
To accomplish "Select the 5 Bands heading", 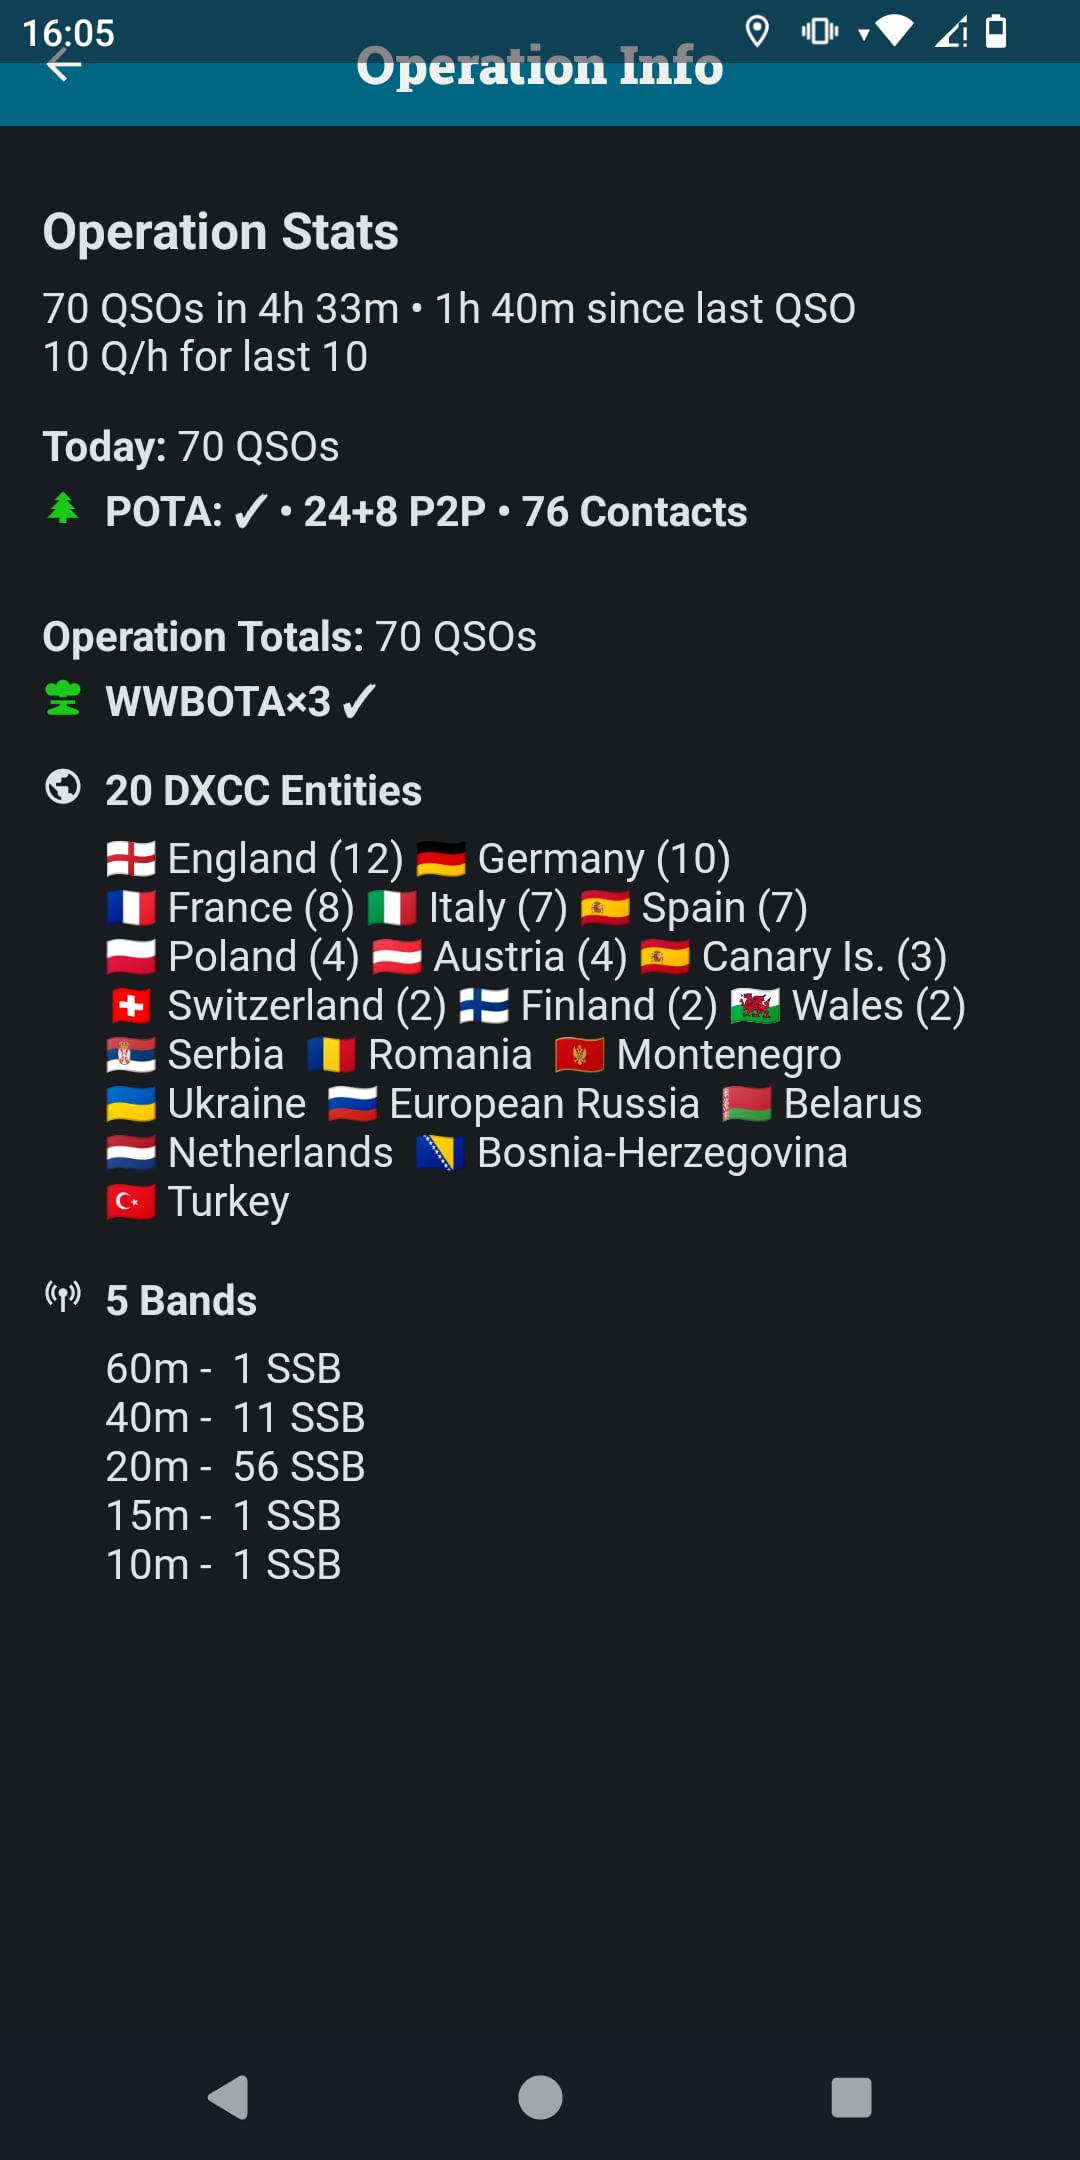I will (x=182, y=1301).
